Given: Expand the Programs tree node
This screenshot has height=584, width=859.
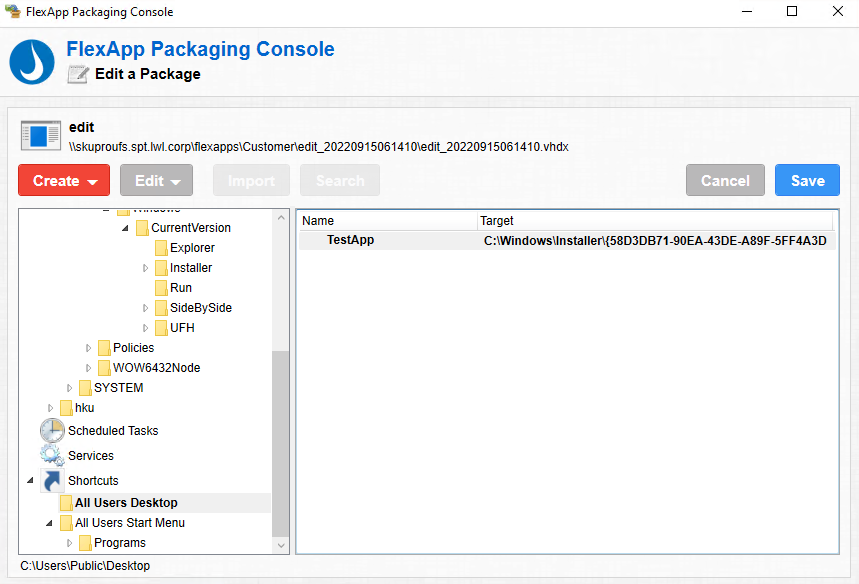Looking at the screenshot, I should [69, 543].
